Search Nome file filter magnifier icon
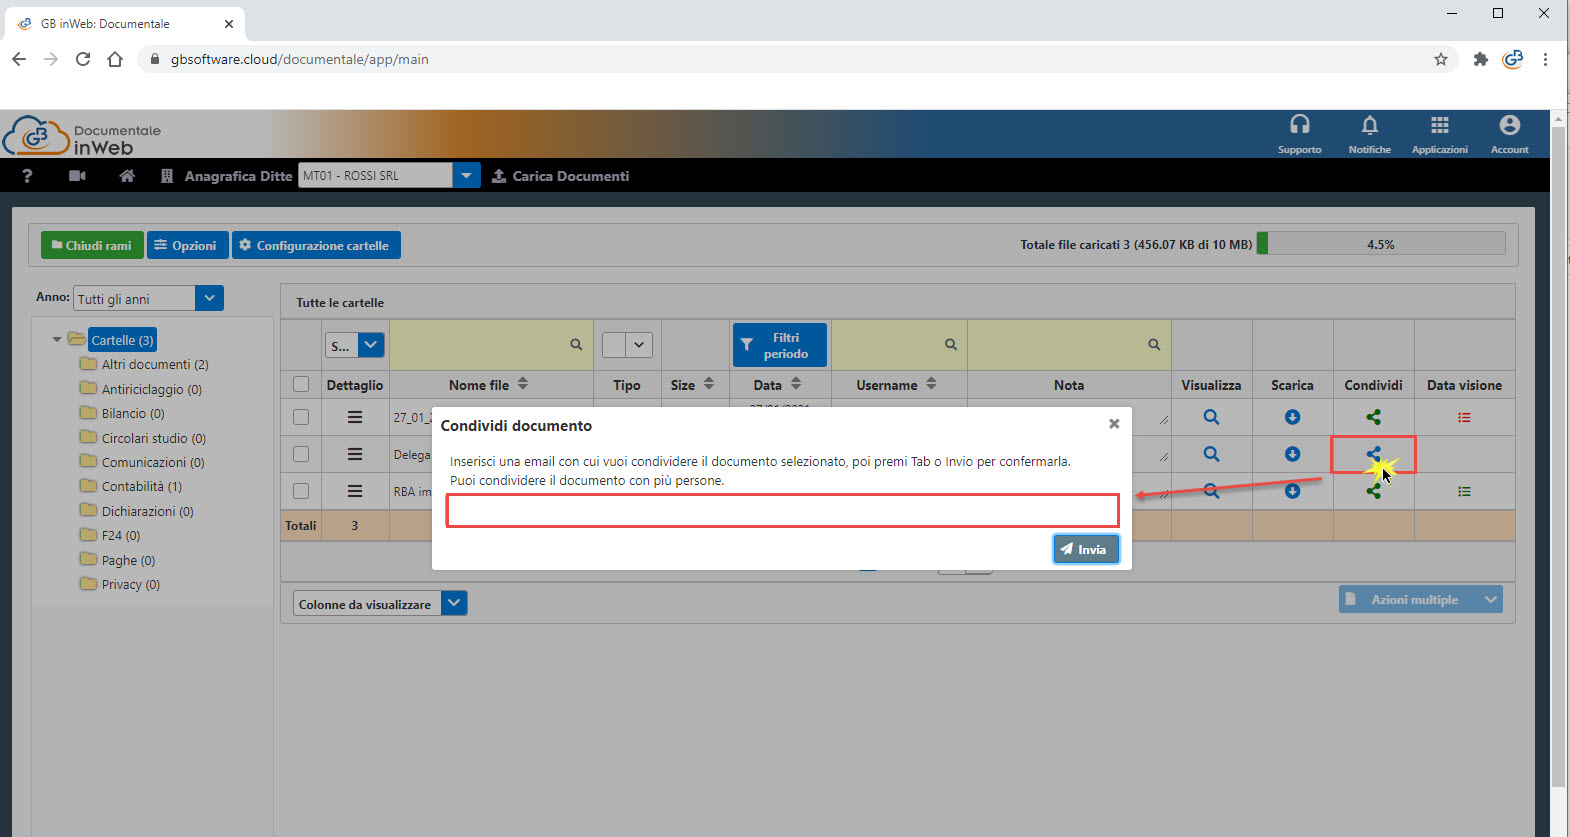The image size is (1570, 837). 576,344
